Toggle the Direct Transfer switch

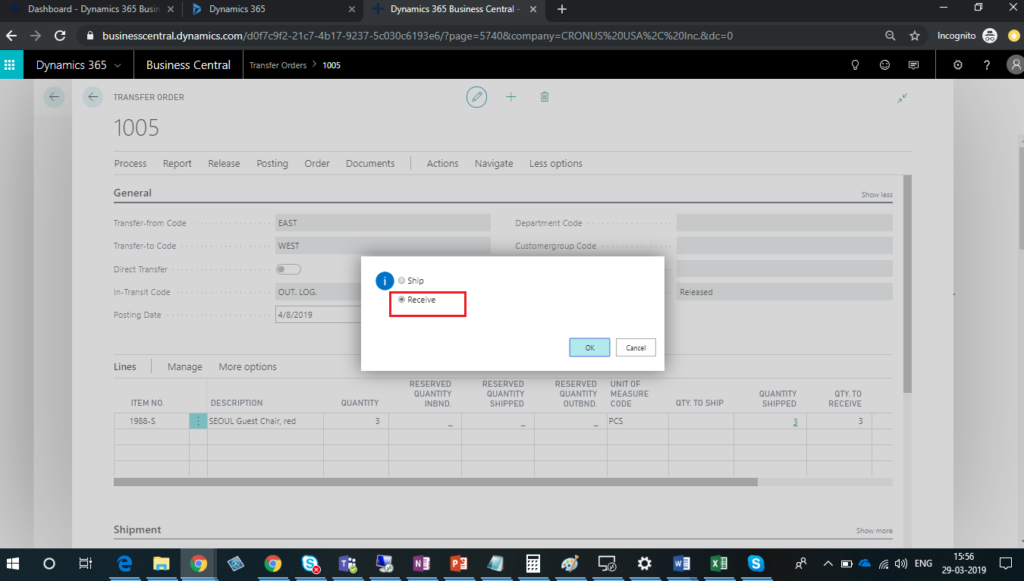pos(288,269)
